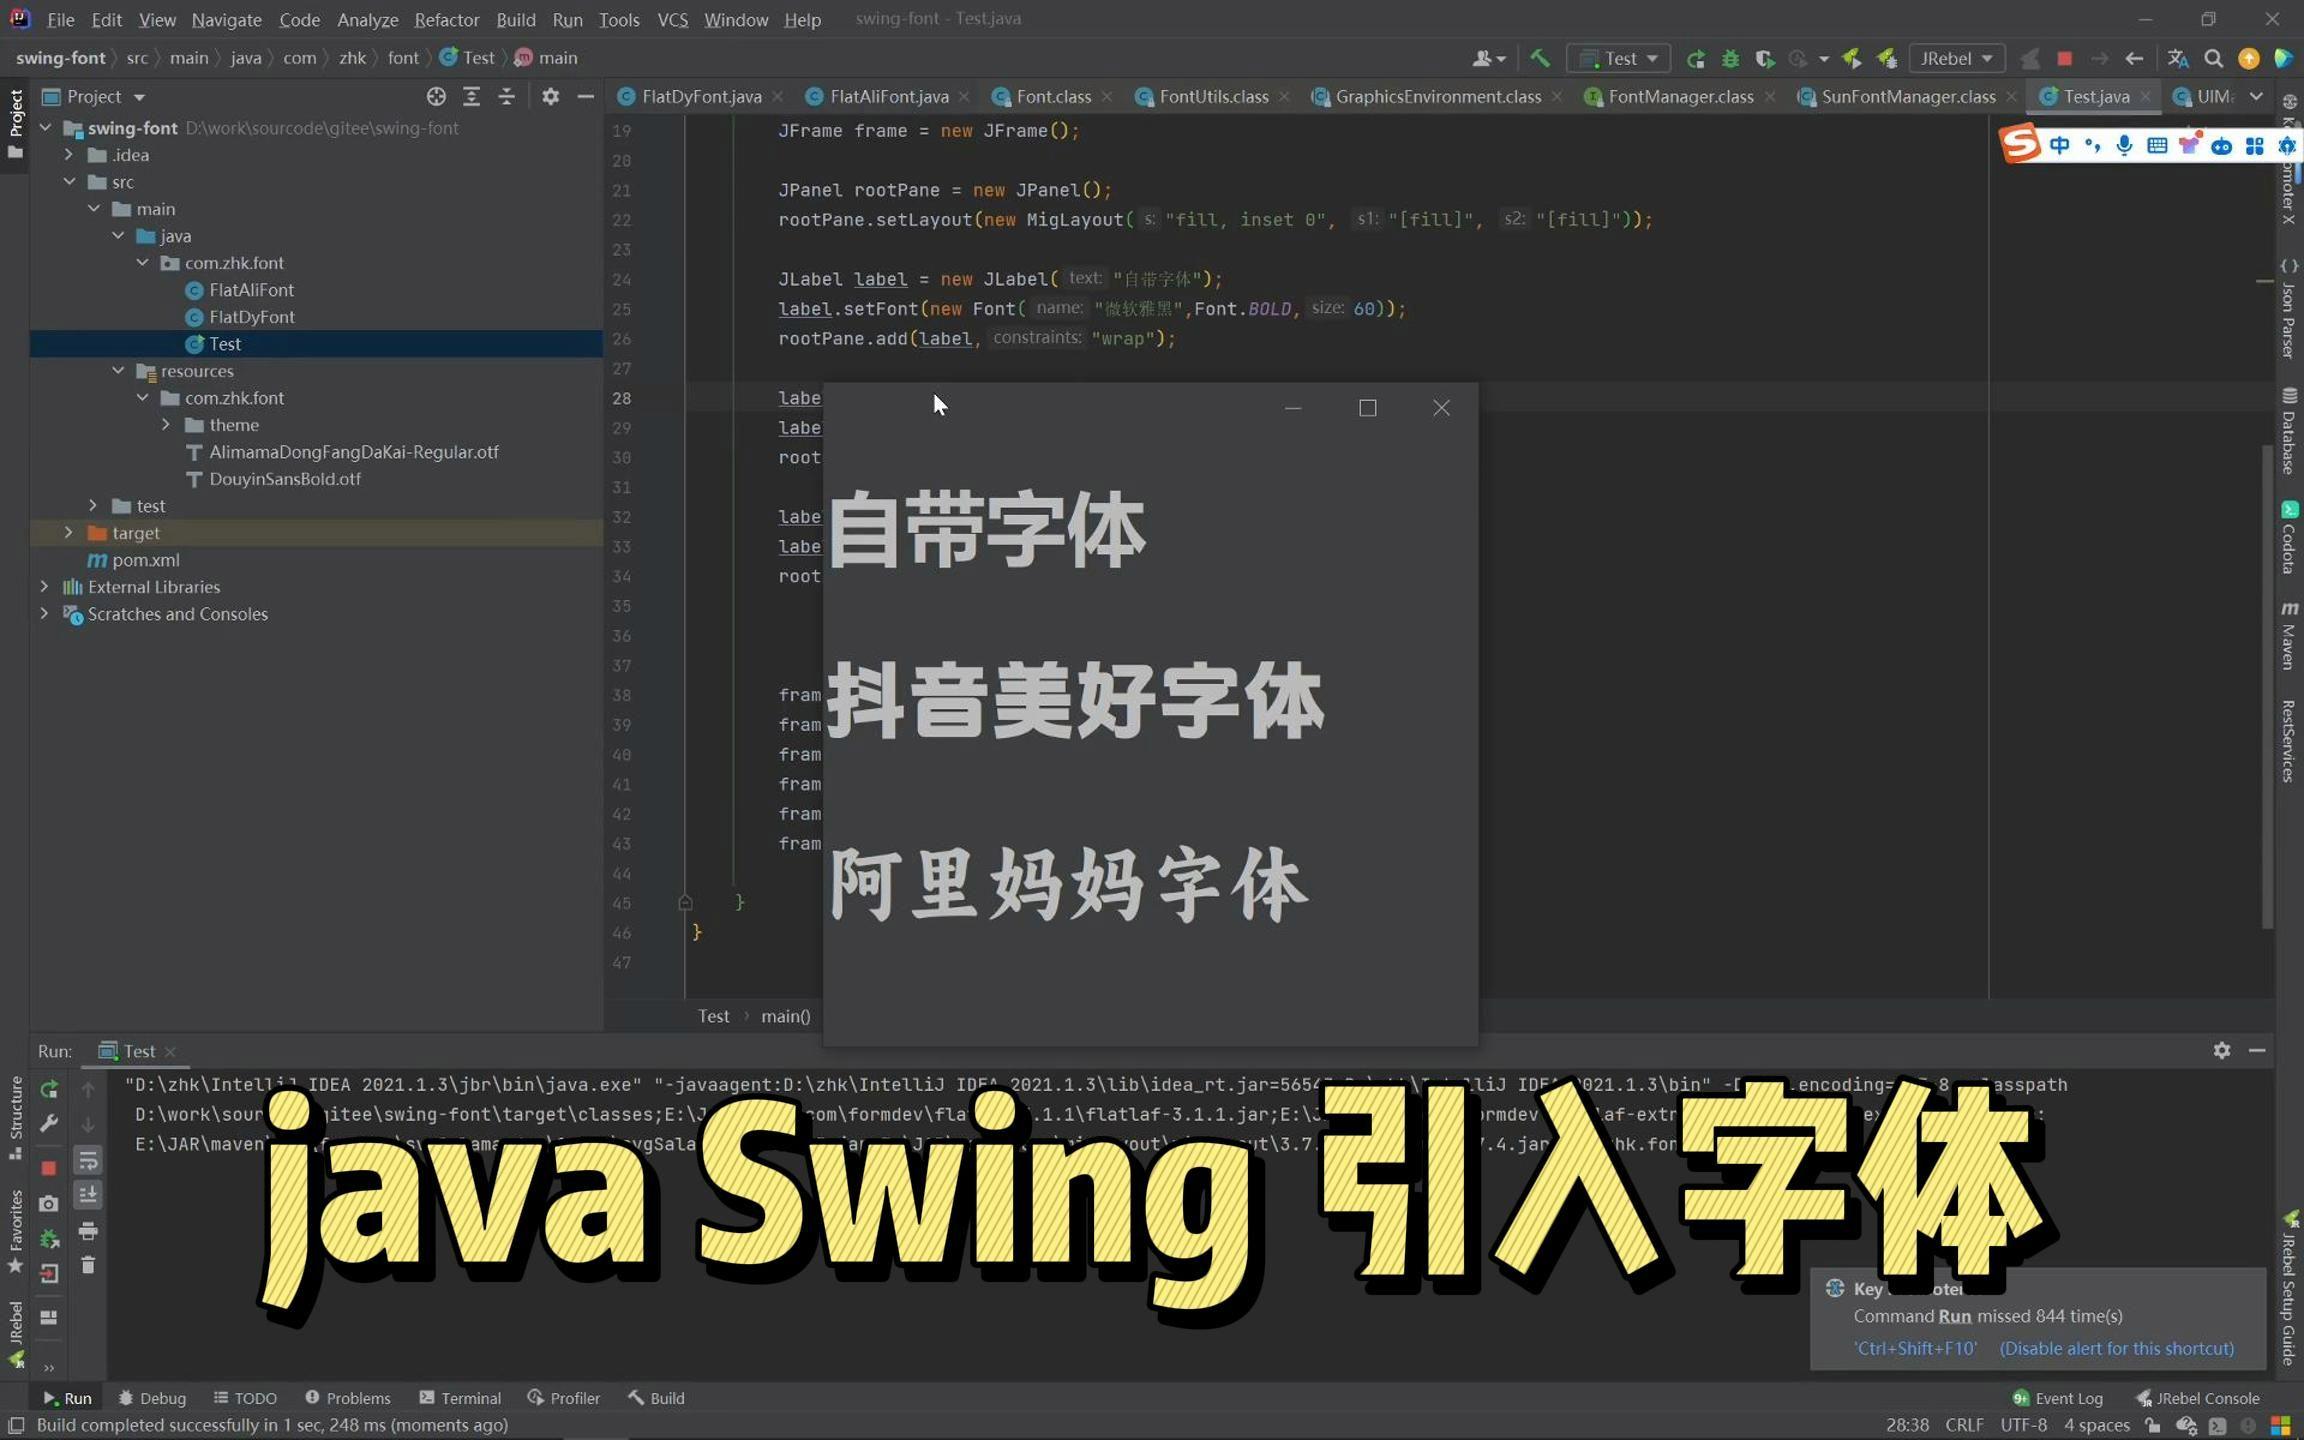The height and width of the screenshot is (1440, 2304).
Task: Click the Run panel settings gear icon
Action: [2221, 1050]
